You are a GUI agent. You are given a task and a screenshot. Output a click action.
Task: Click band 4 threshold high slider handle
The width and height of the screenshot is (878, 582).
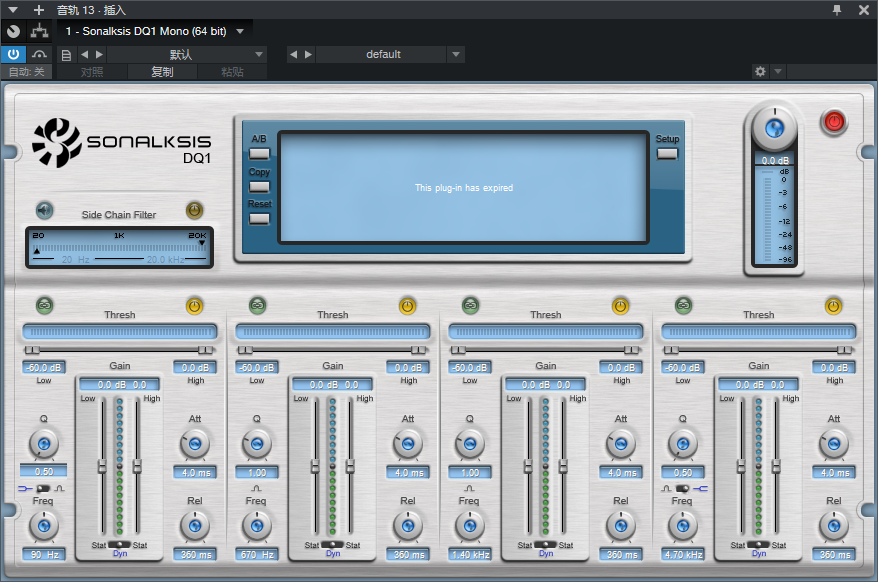pos(844,350)
